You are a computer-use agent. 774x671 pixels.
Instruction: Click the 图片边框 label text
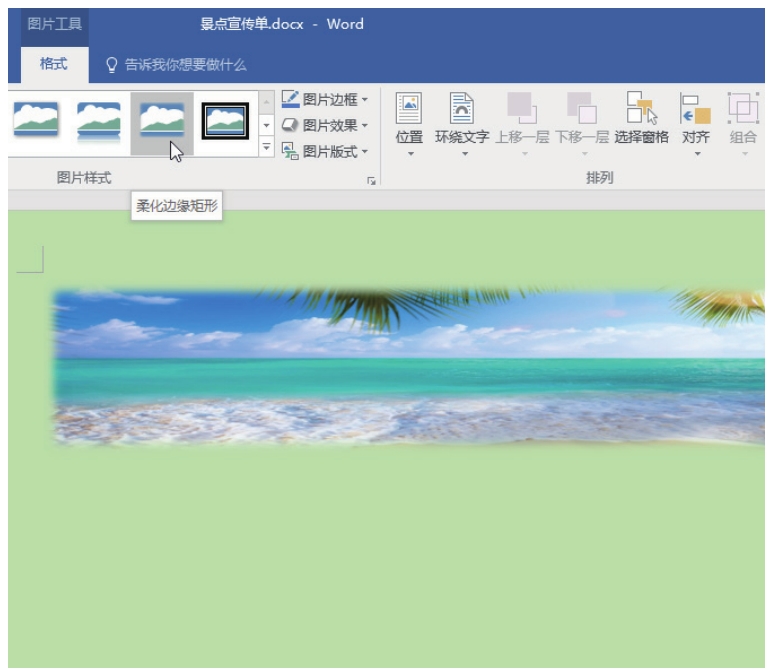click(x=330, y=100)
